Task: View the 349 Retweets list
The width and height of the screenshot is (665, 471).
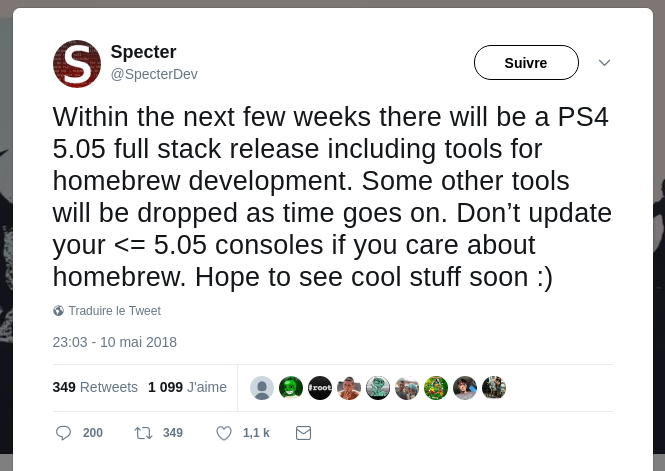Action: coord(95,387)
